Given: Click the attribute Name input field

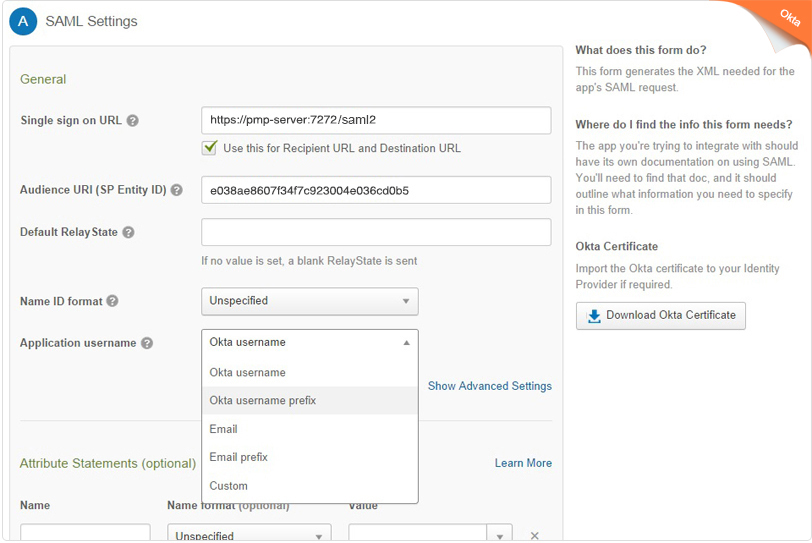Looking at the screenshot, I should pos(85,534).
